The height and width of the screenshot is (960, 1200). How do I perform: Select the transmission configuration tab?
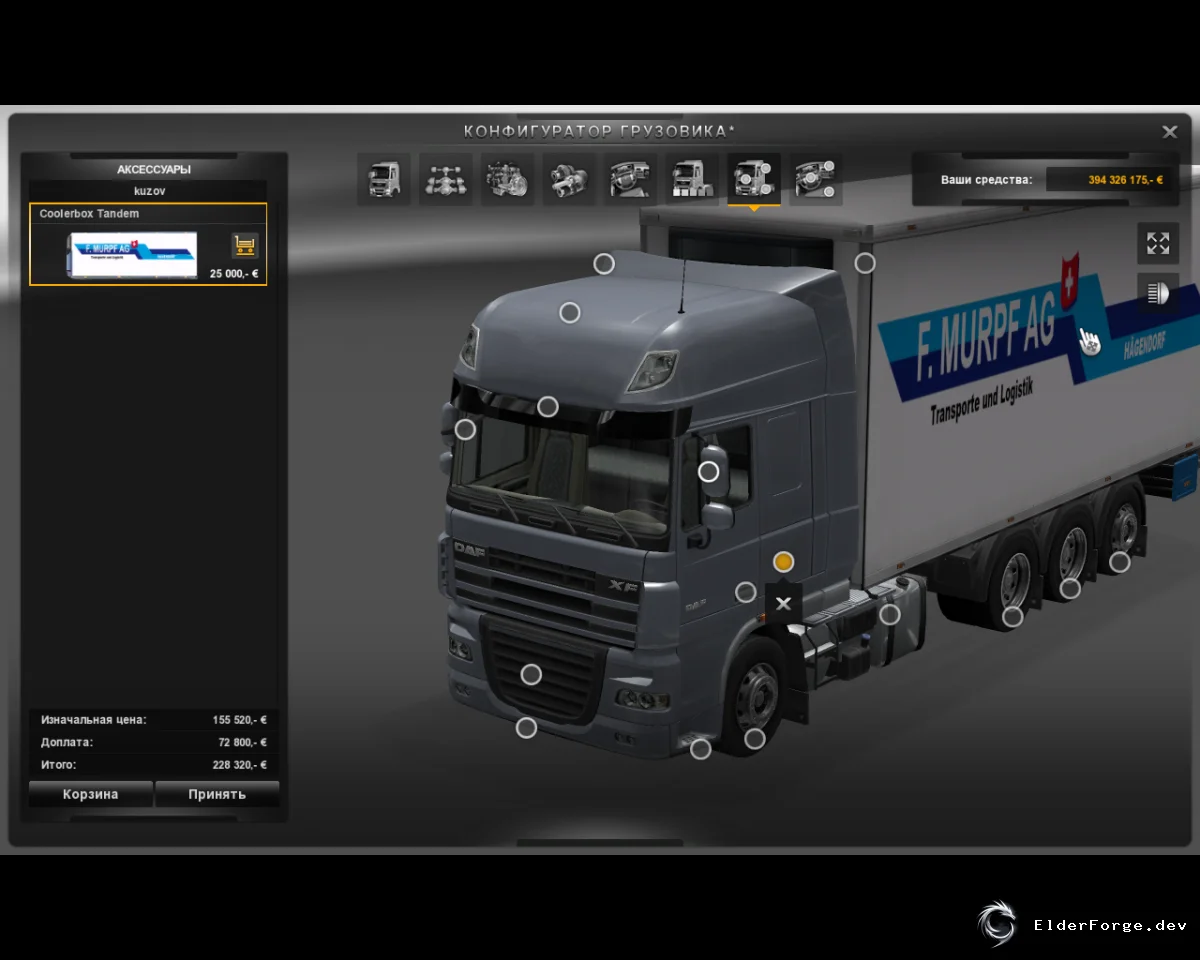(x=570, y=179)
